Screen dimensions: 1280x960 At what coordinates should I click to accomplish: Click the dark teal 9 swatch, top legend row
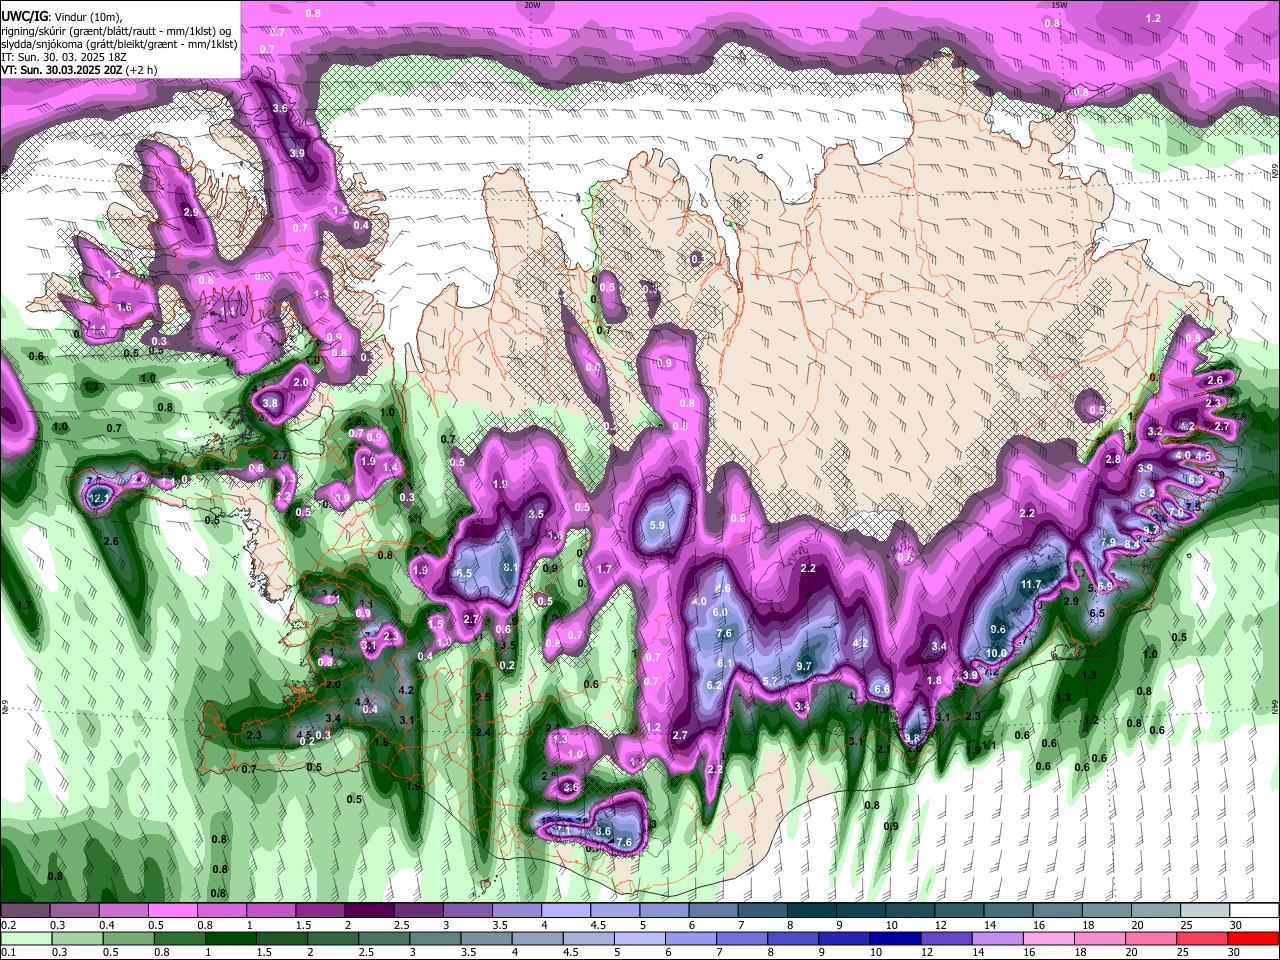(x=860, y=911)
